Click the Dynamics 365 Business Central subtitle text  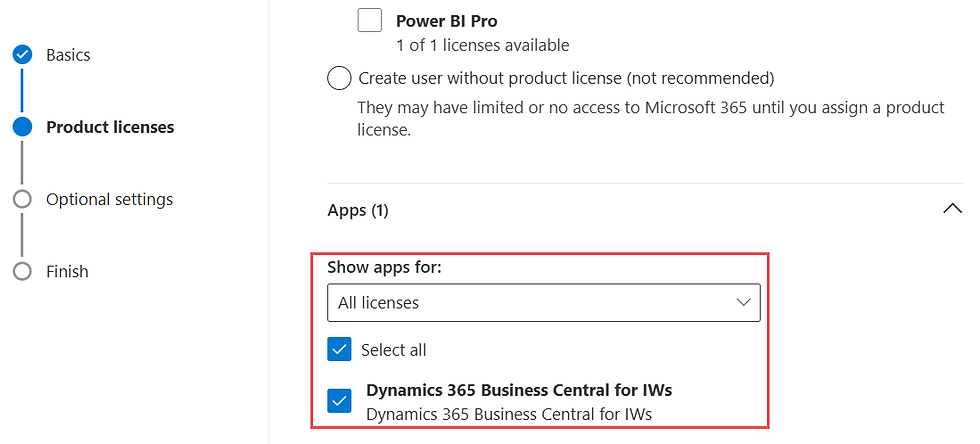coord(509,414)
